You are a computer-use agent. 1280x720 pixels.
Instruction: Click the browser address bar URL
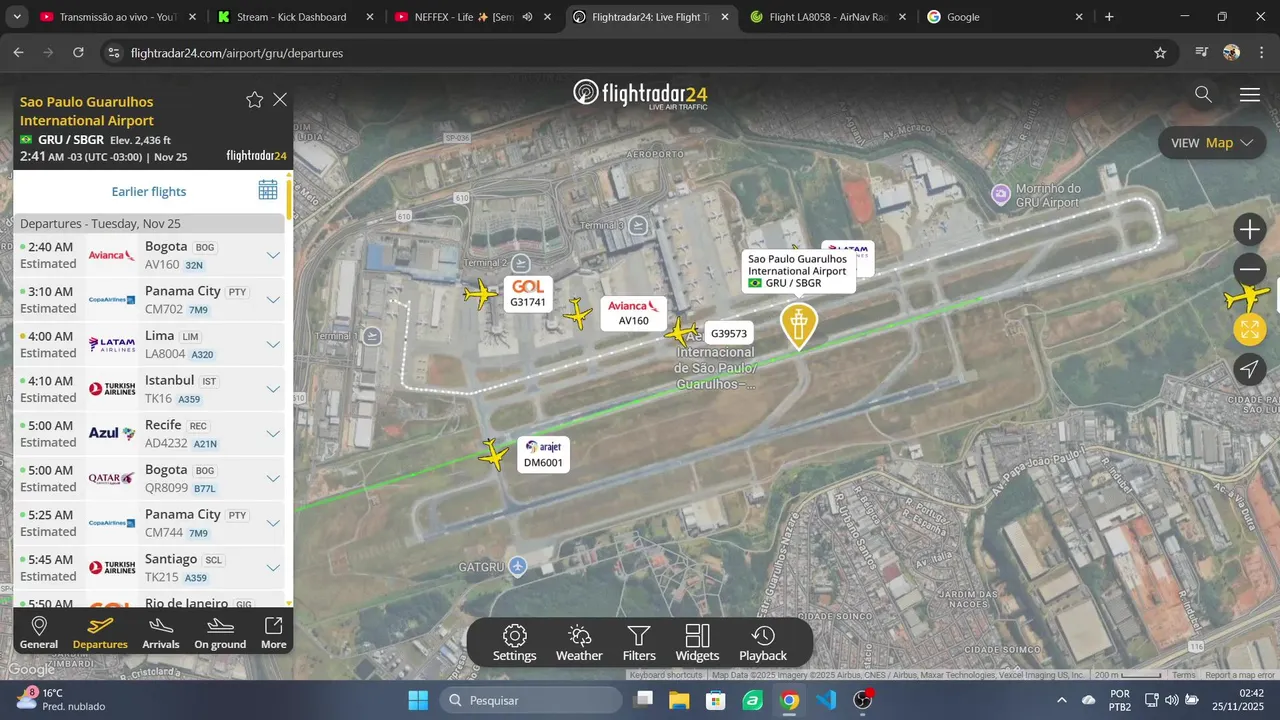pyautogui.click(x=237, y=53)
